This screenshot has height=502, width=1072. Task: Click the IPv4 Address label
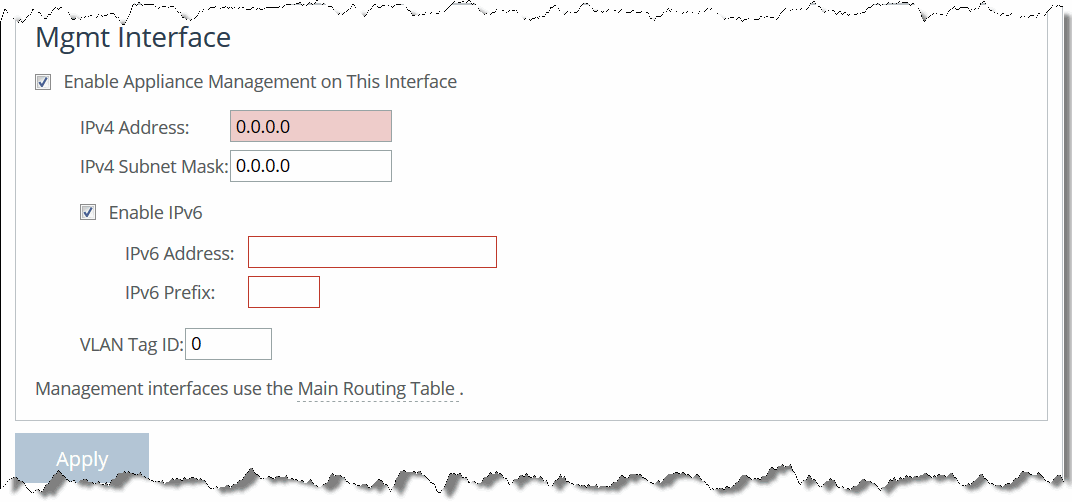(134, 127)
